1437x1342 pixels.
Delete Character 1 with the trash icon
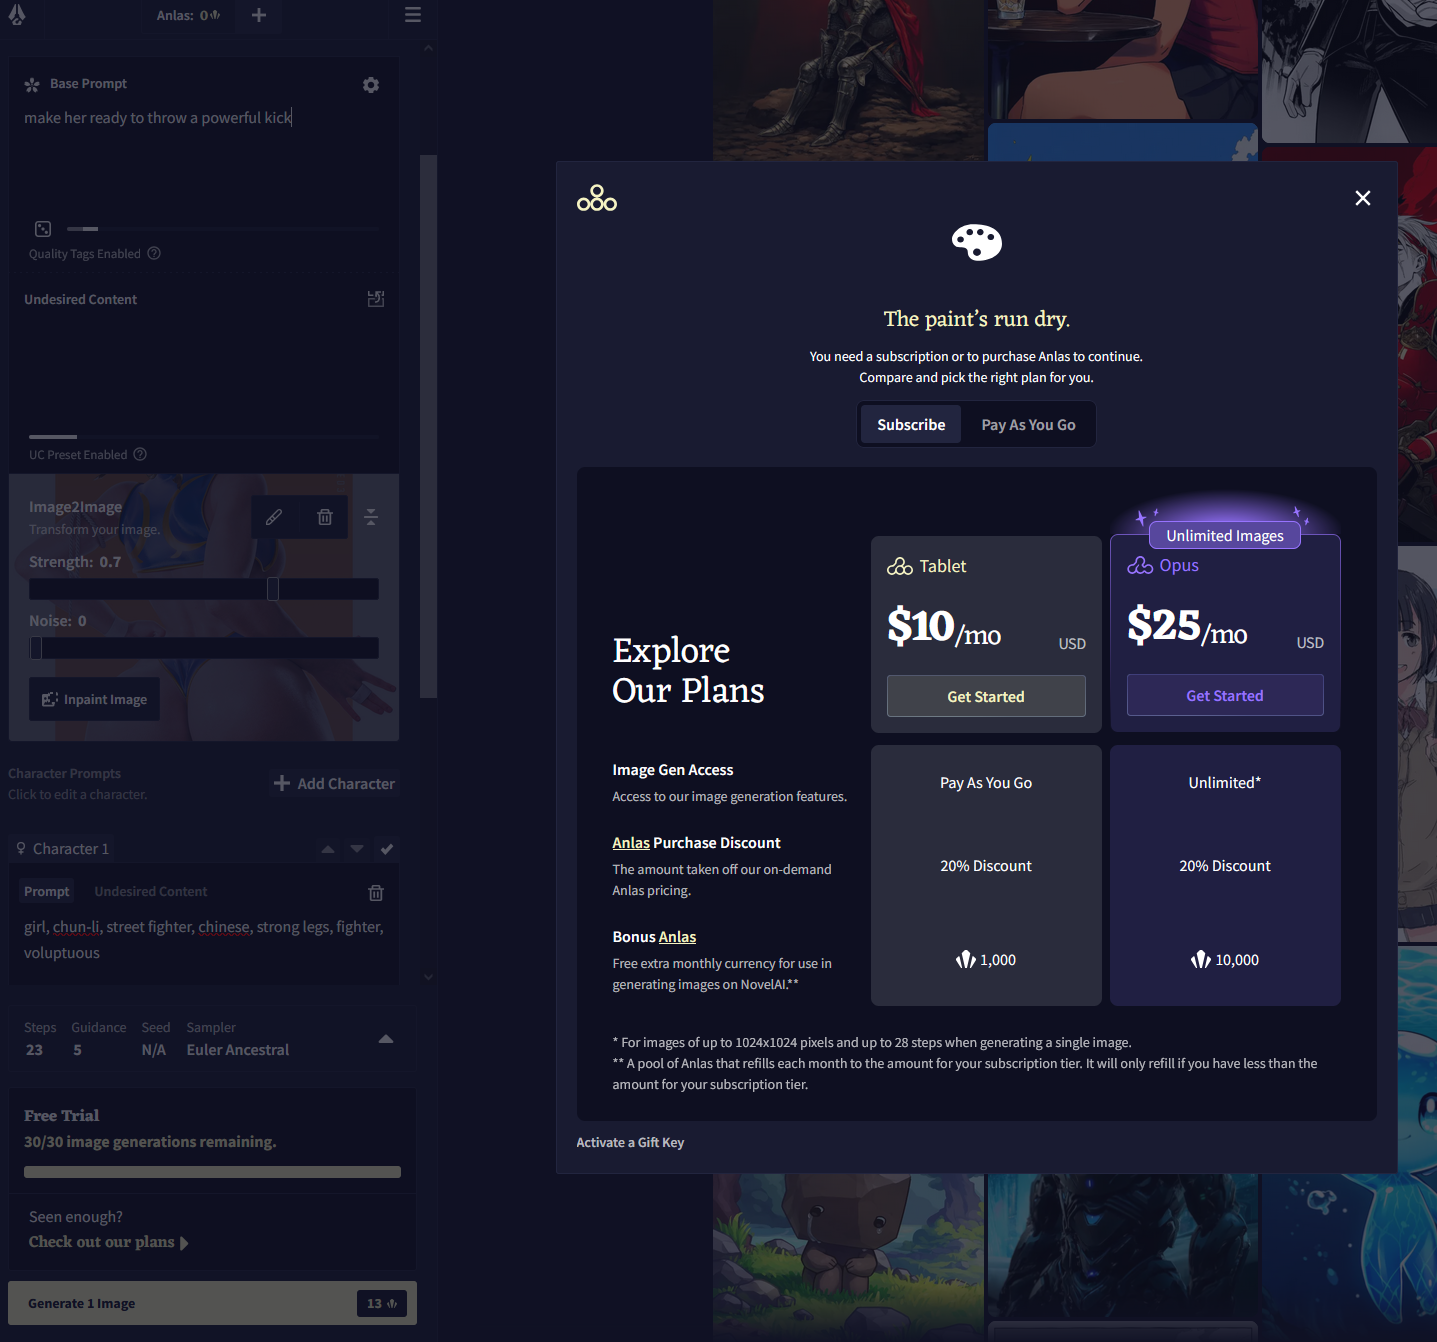pyautogui.click(x=376, y=893)
